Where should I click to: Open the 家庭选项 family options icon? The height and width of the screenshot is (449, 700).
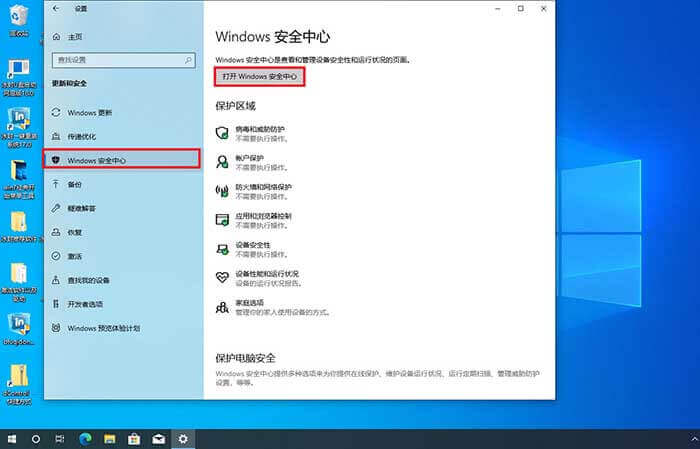tap(222, 306)
